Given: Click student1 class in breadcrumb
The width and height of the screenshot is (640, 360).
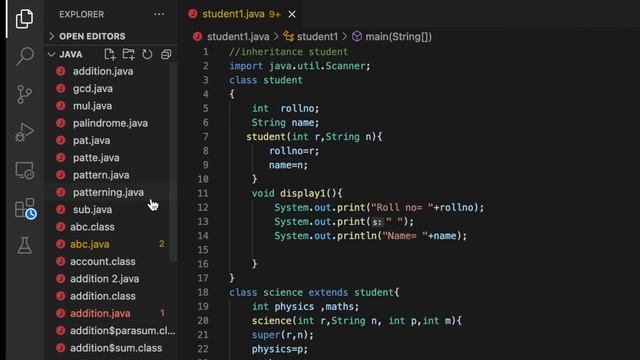Looking at the screenshot, I should pyautogui.click(x=317, y=37).
